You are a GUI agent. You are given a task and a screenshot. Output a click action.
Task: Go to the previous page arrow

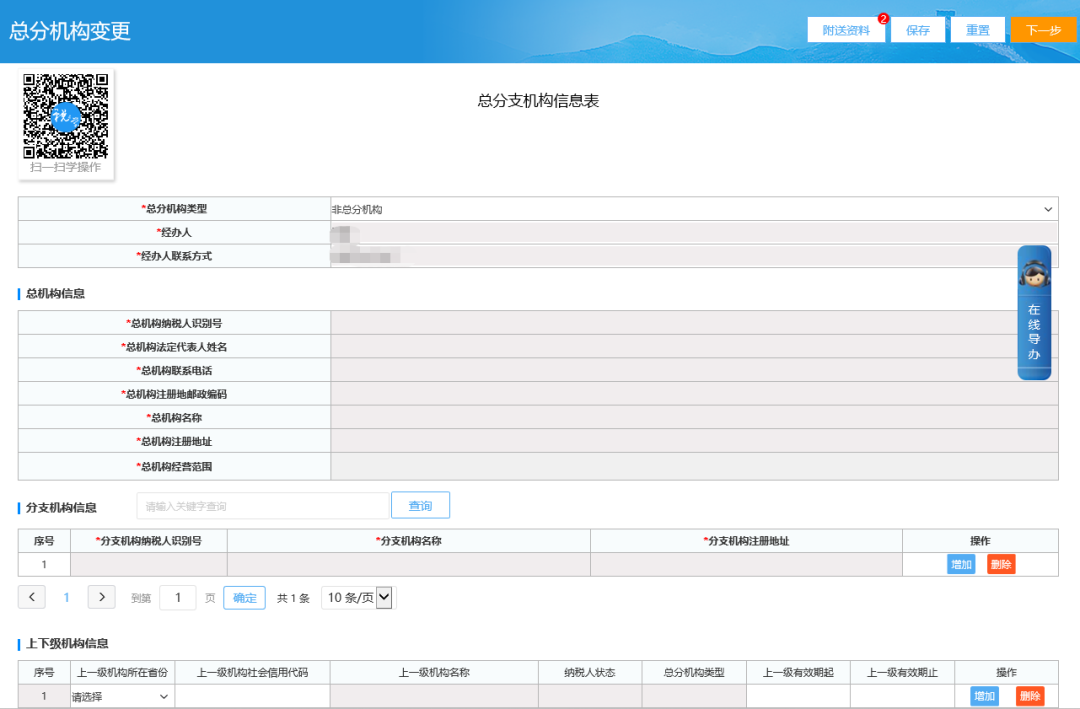[x=32, y=597]
